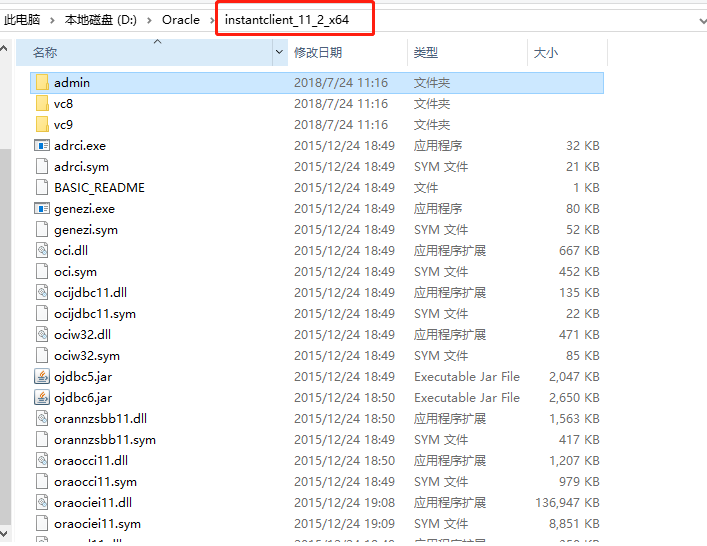Select the oraocci11.dll file name

coord(91,460)
